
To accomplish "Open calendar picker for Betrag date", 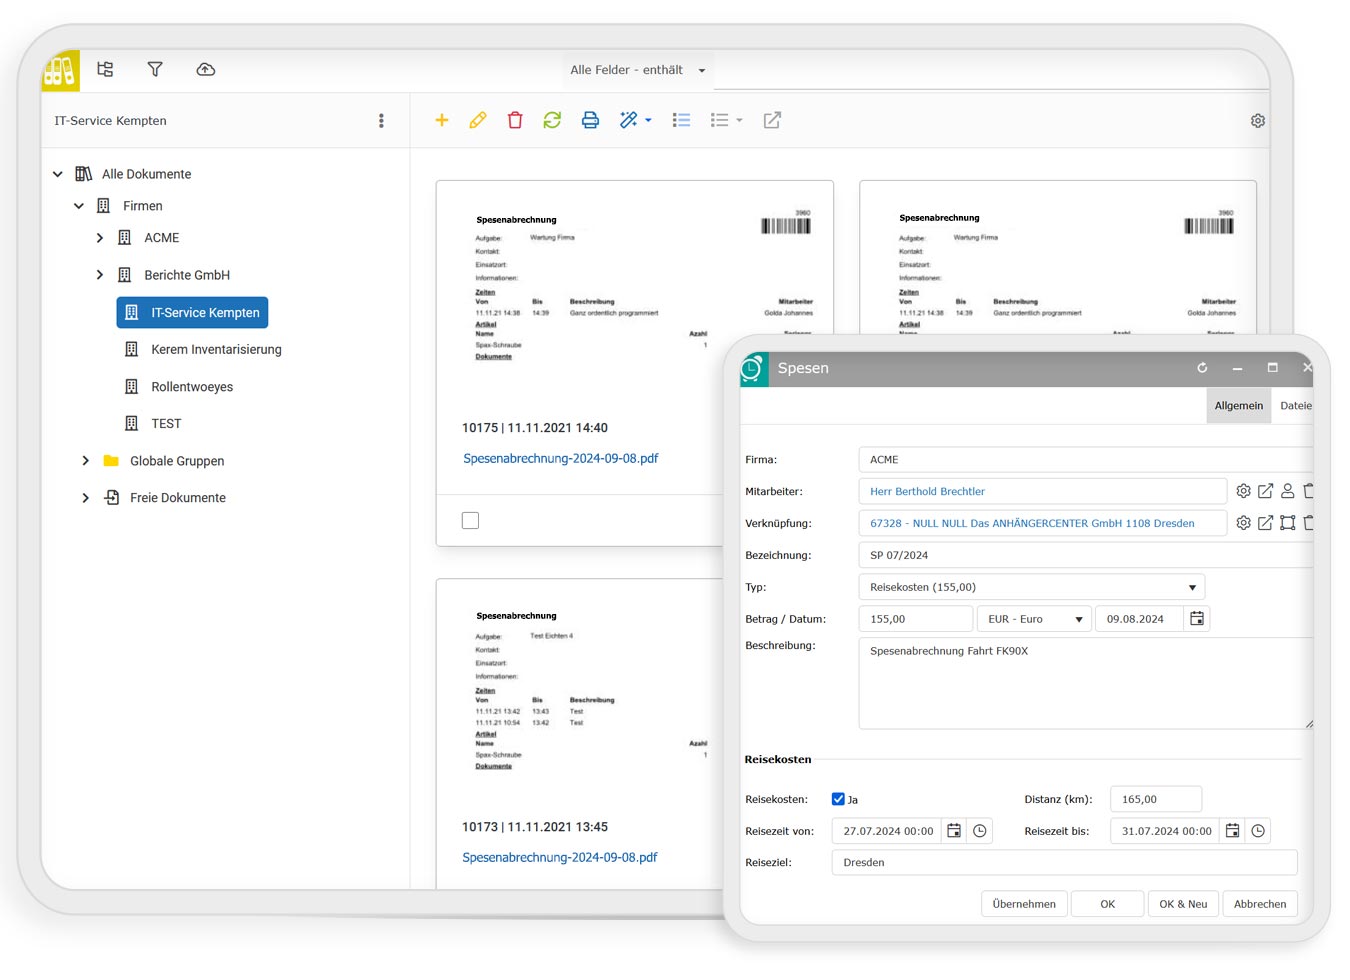I will [x=1197, y=619].
